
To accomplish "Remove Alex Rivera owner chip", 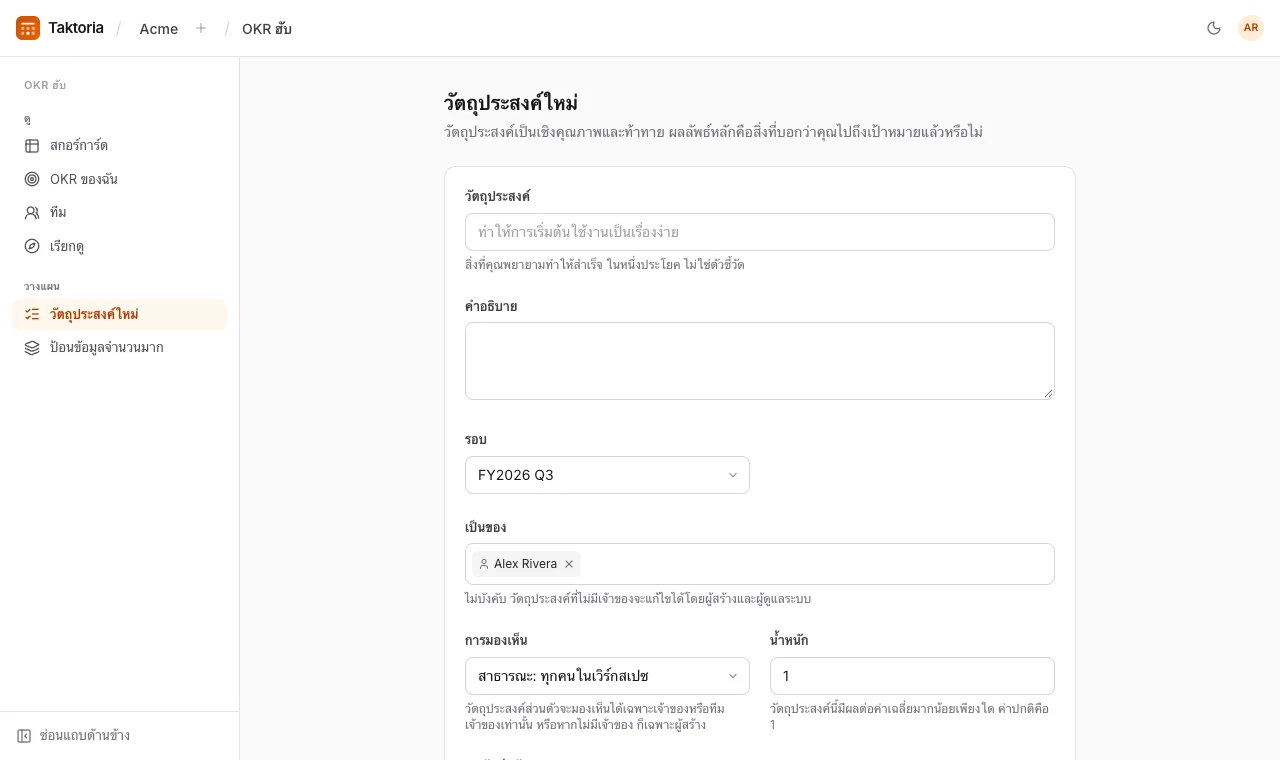I will pyautogui.click(x=569, y=564).
